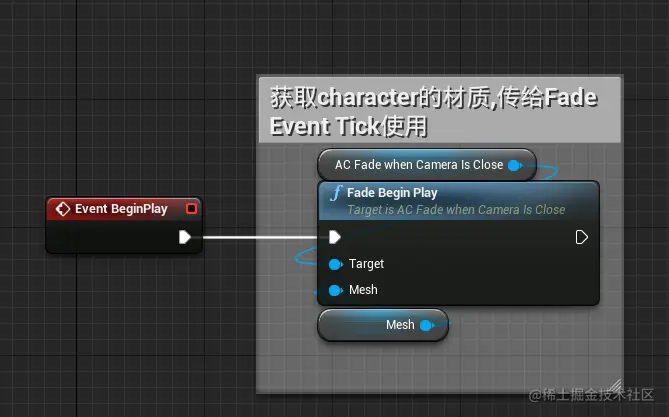Click the AC Fade when Camera Is Close output pin
669x417 pixels.
click(515, 165)
